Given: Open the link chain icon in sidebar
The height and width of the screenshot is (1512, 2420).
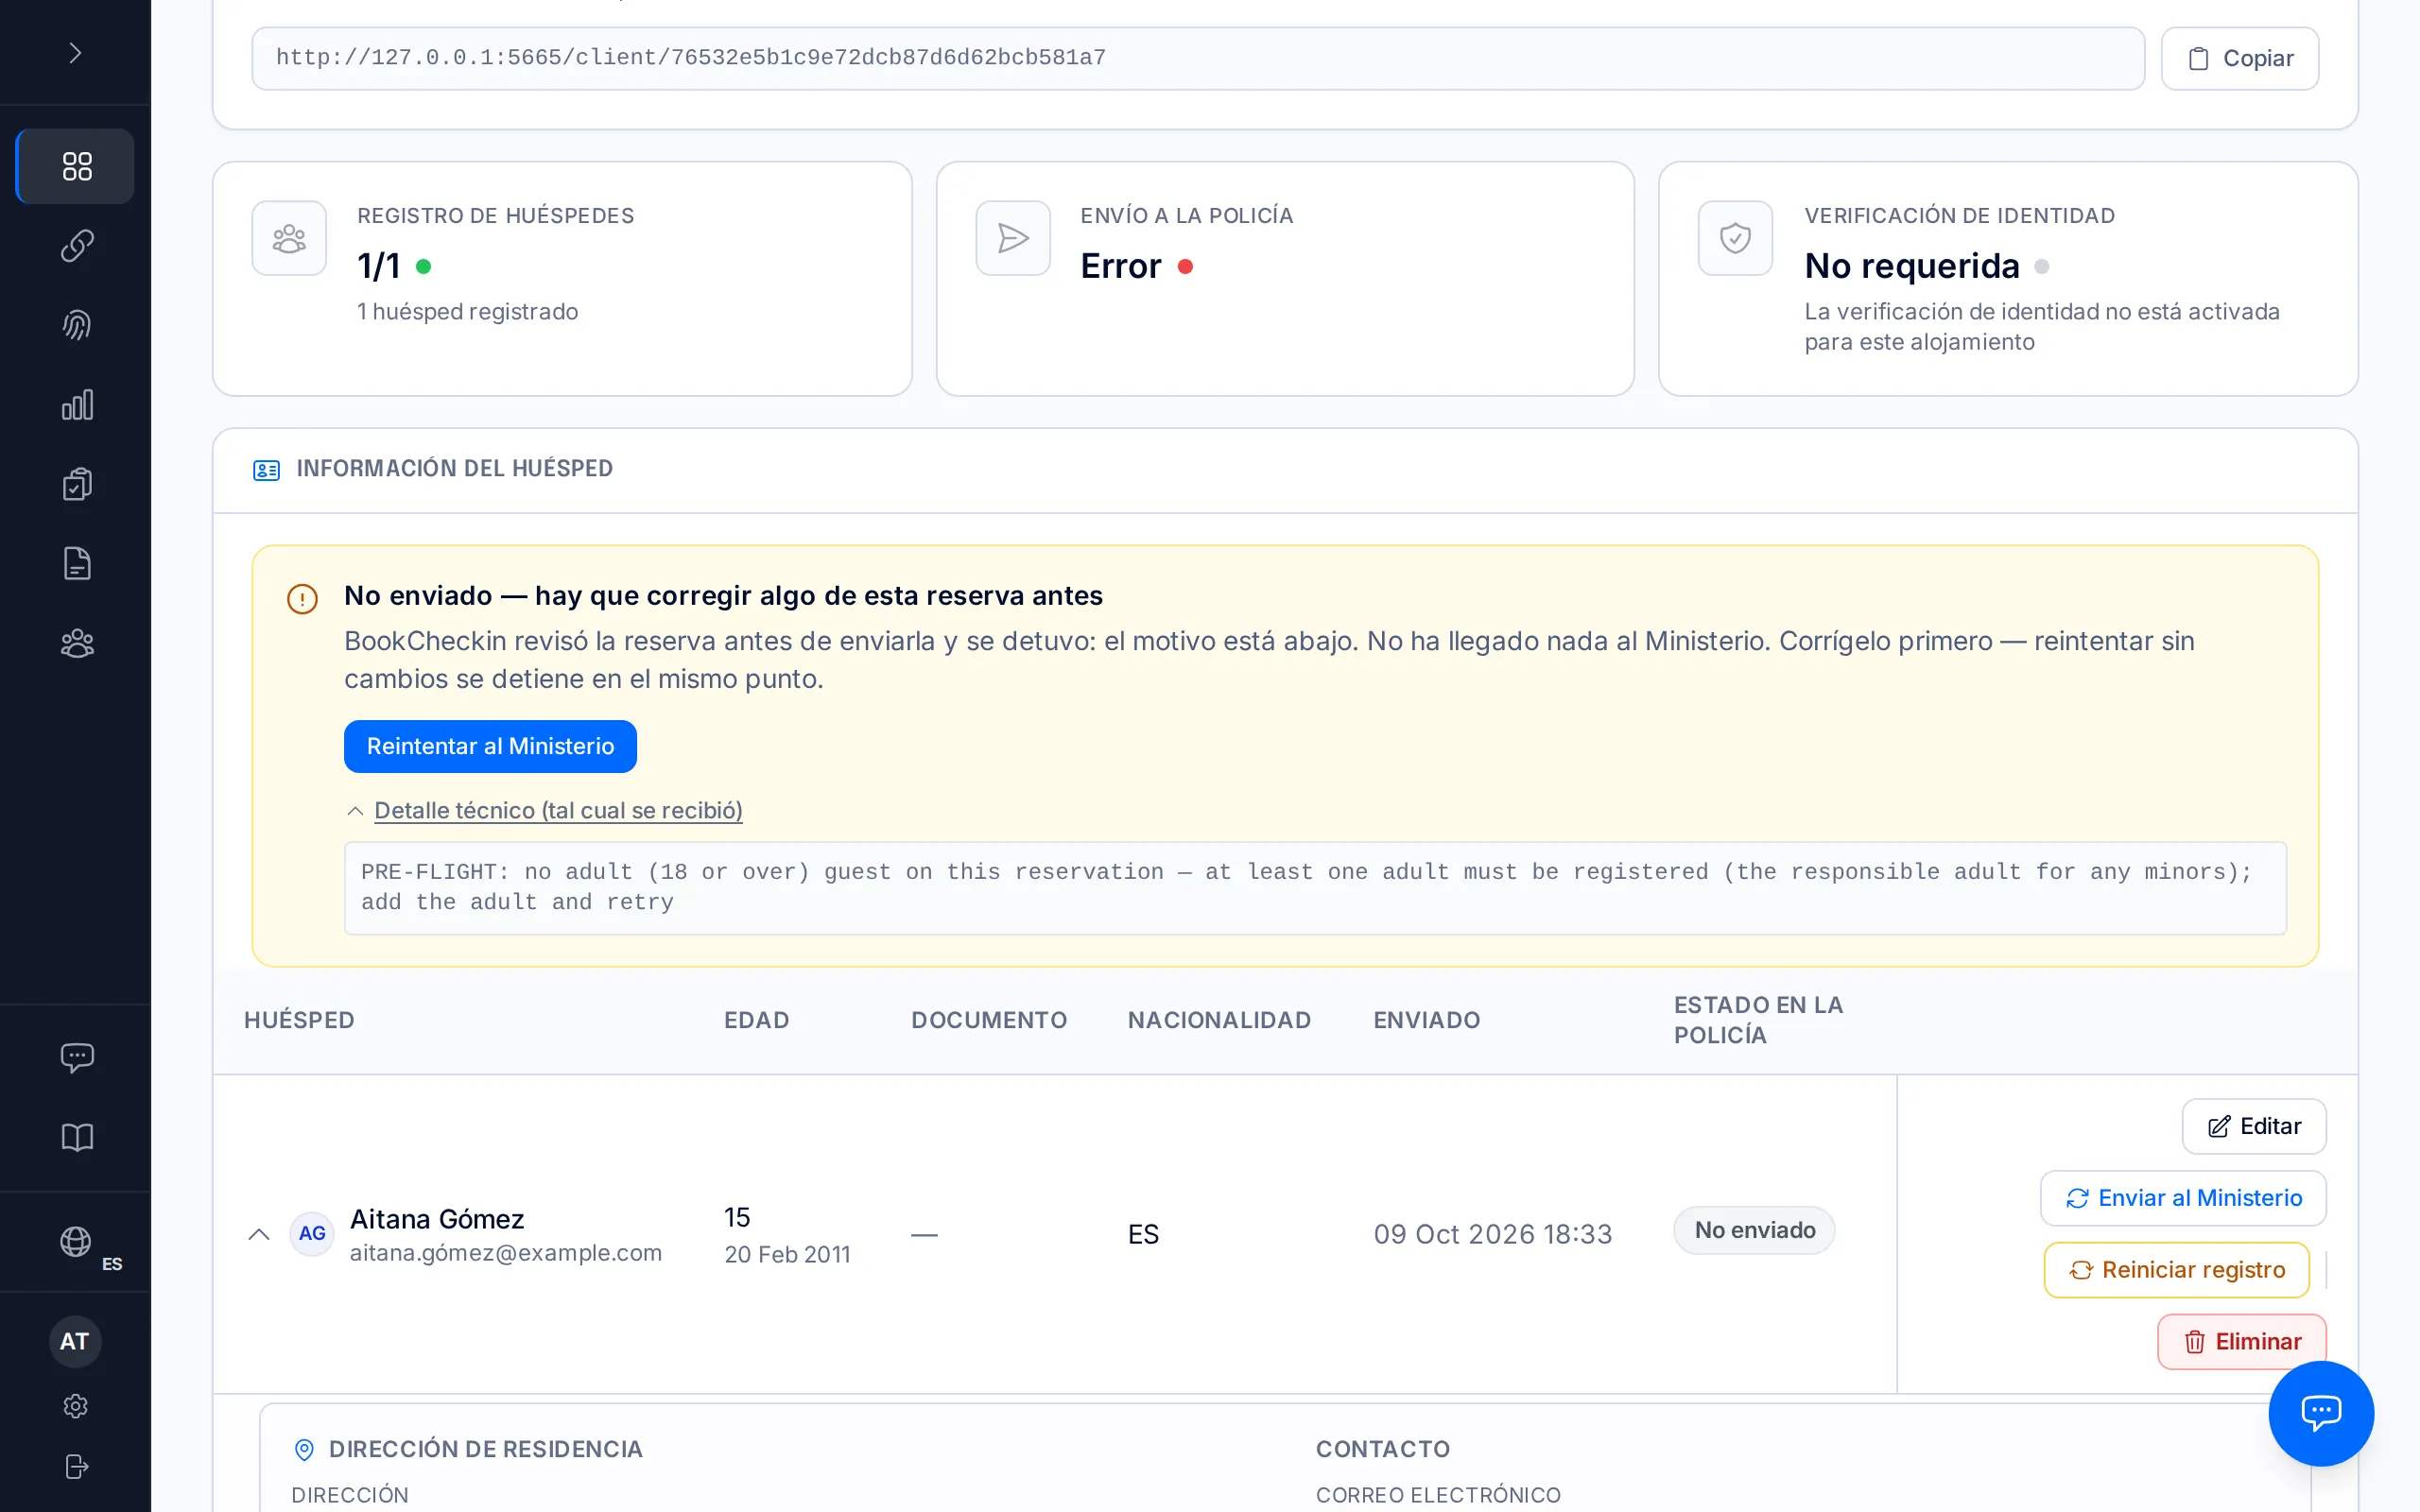Looking at the screenshot, I should pyautogui.click(x=76, y=246).
